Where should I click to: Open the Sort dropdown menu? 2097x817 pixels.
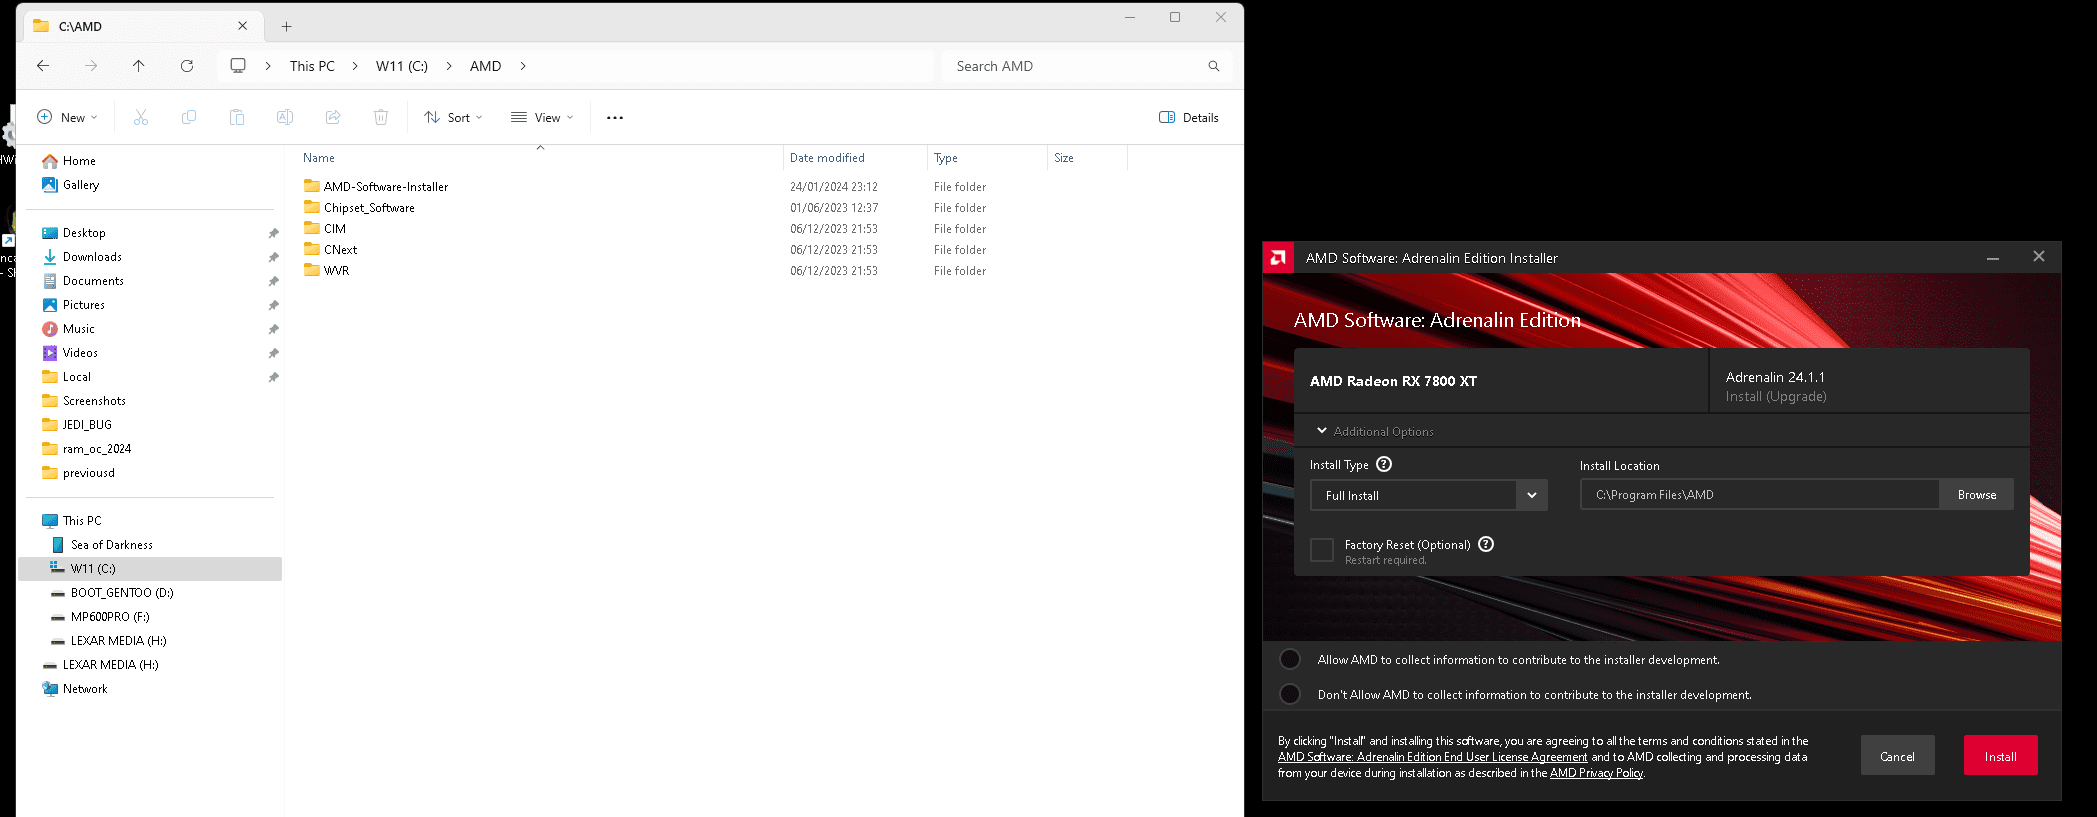[x=453, y=117]
